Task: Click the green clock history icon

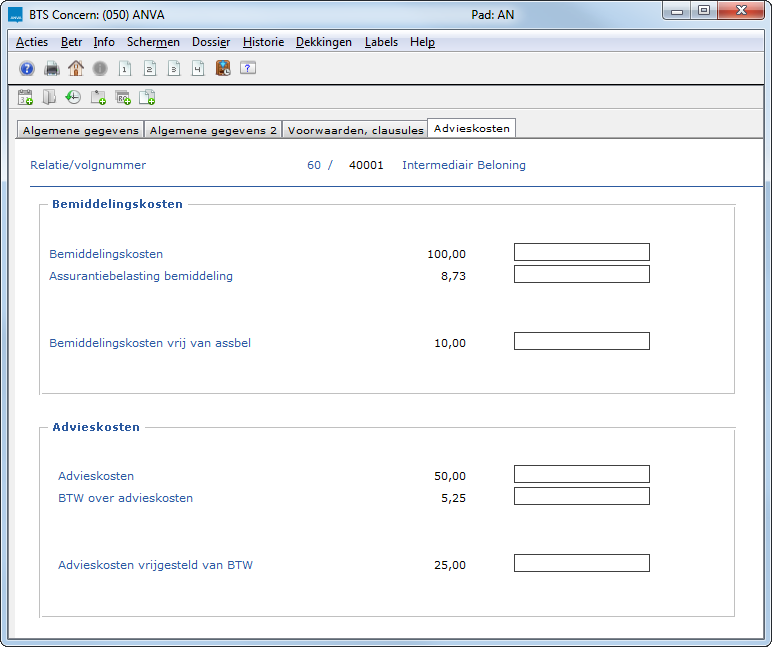Action: tap(74, 97)
